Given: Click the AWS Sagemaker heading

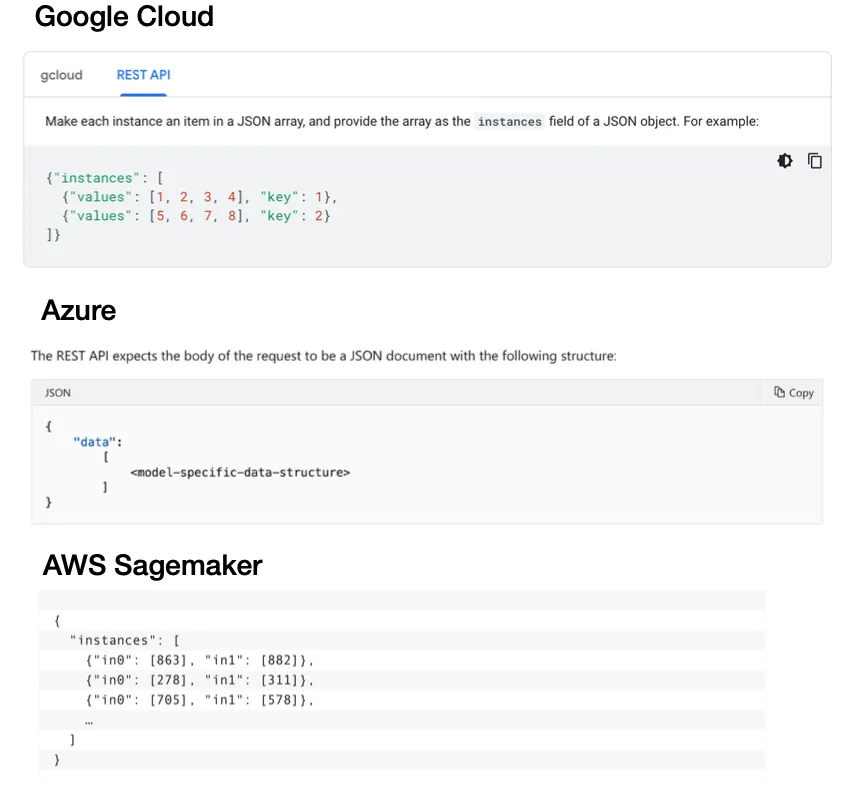Looking at the screenshot, I should point(152,565).
